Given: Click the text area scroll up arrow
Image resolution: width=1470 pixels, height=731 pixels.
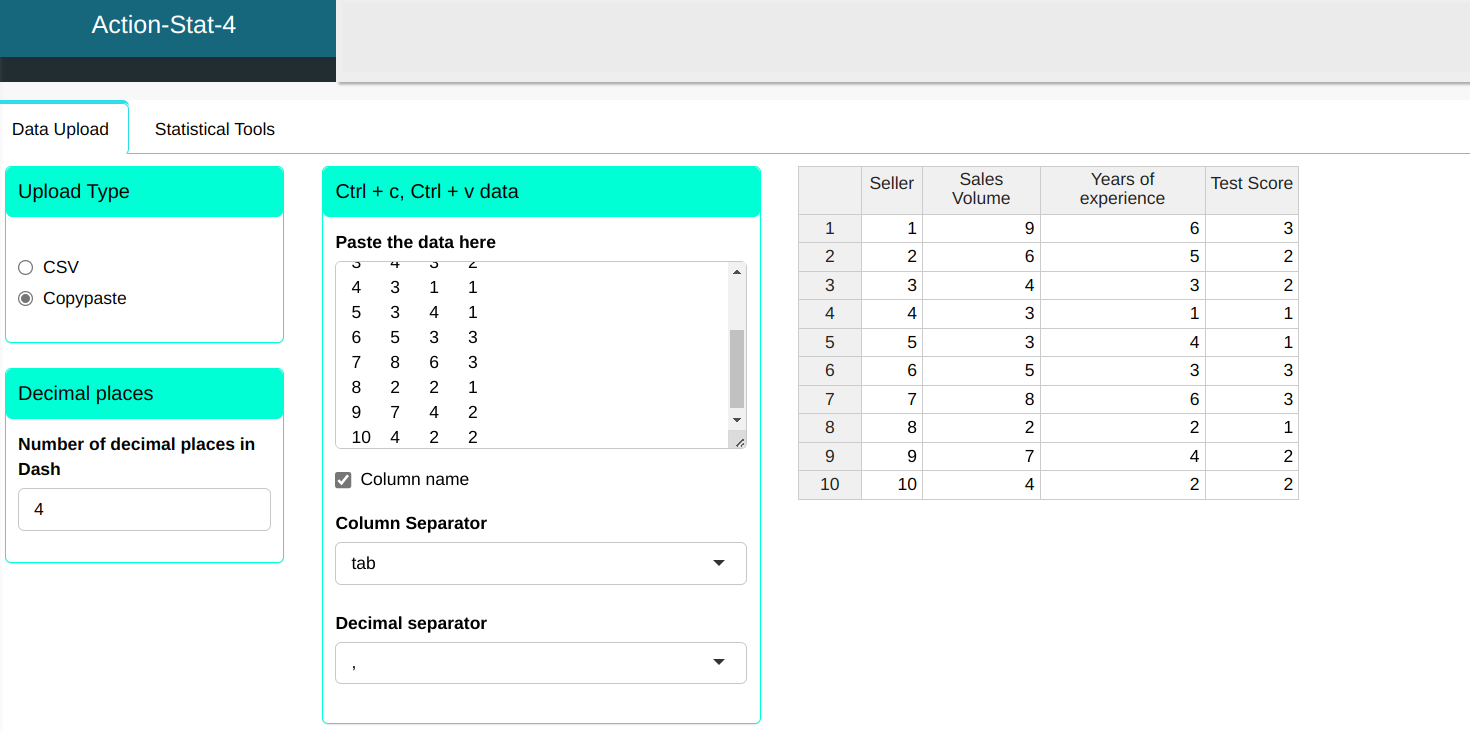Looking at the screenshot, I should pos(737,272).
